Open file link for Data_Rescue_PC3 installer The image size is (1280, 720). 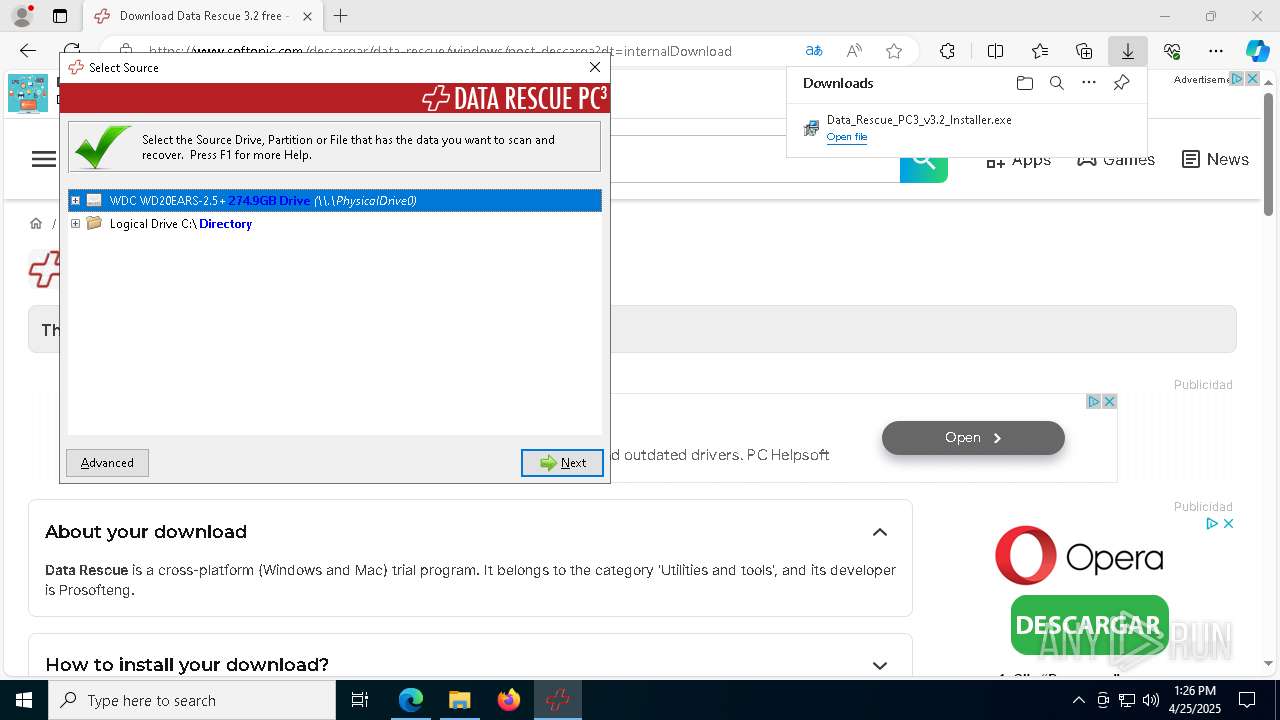click(846, 137)
